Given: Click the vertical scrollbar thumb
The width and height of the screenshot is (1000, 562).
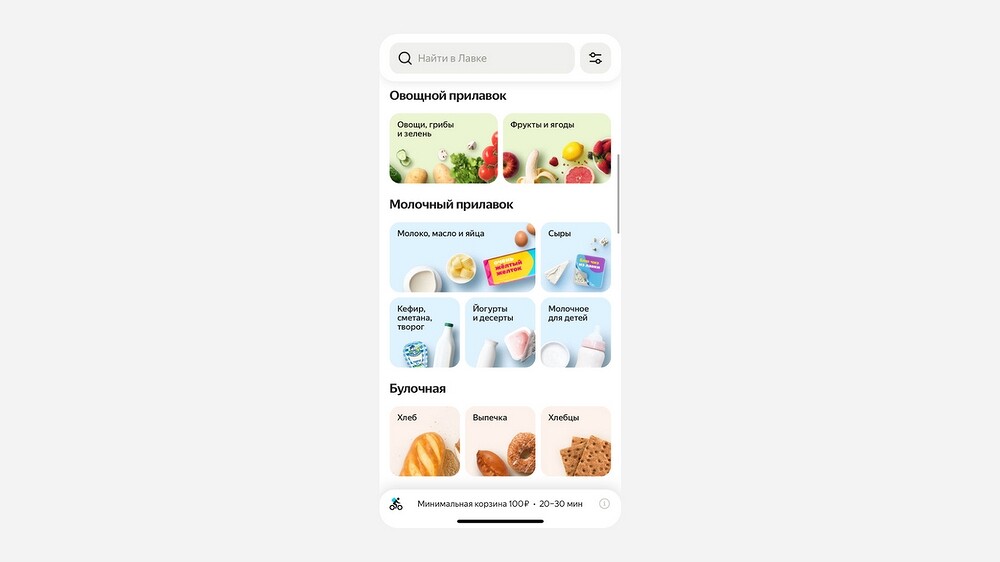Looking at the screenshot, I should pos(618,193).
